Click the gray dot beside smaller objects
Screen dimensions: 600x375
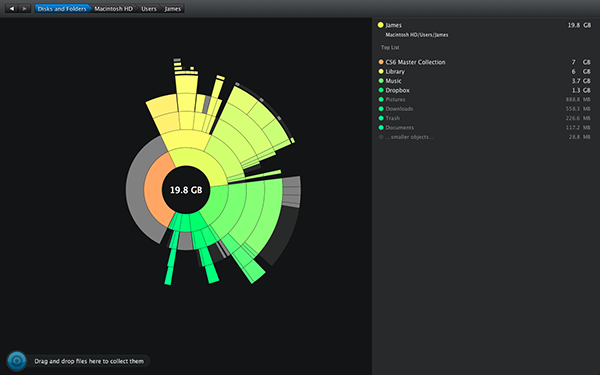click(381, 137)
